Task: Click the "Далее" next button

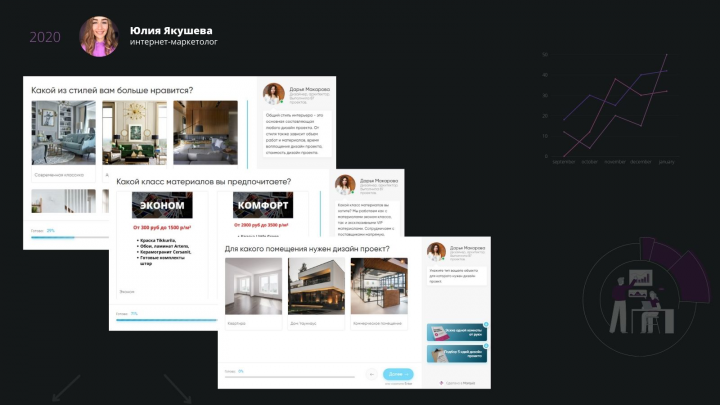Action: (x=398, y=374)
